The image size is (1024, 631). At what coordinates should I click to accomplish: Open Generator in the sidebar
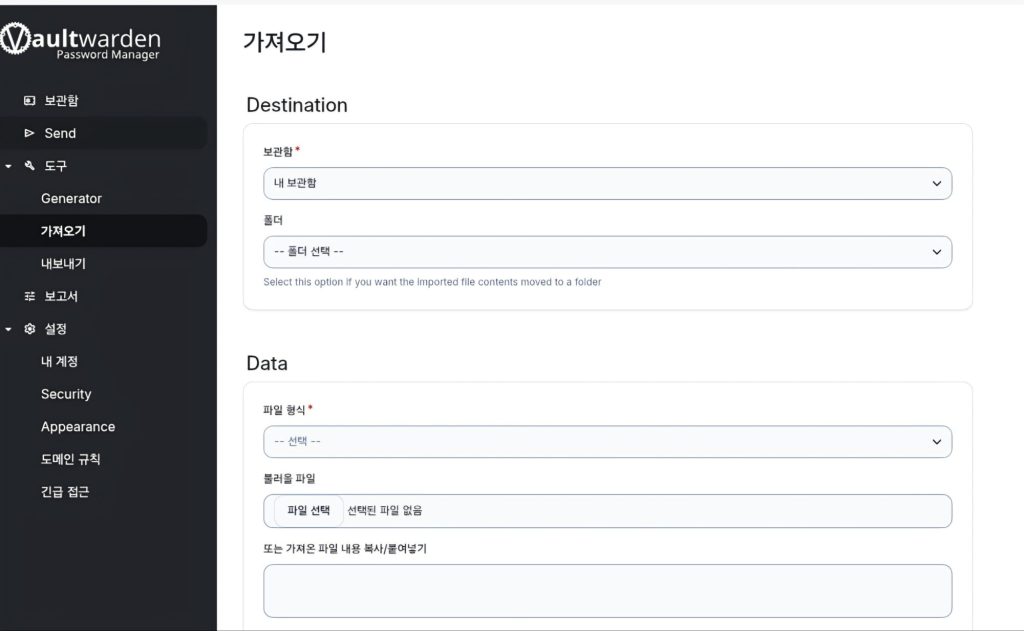tap(71, 199)
